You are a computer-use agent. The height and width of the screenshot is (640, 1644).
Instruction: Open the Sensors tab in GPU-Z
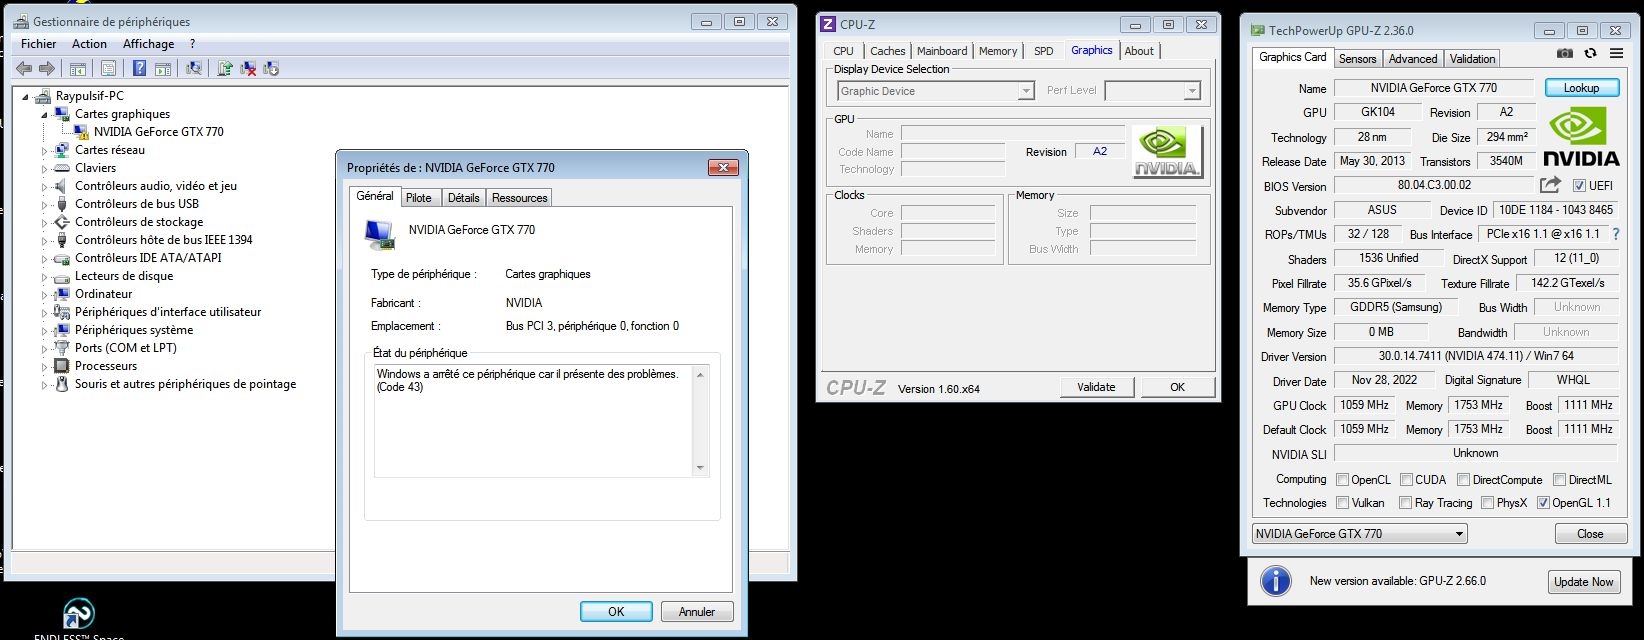(x=1357, y=59)
